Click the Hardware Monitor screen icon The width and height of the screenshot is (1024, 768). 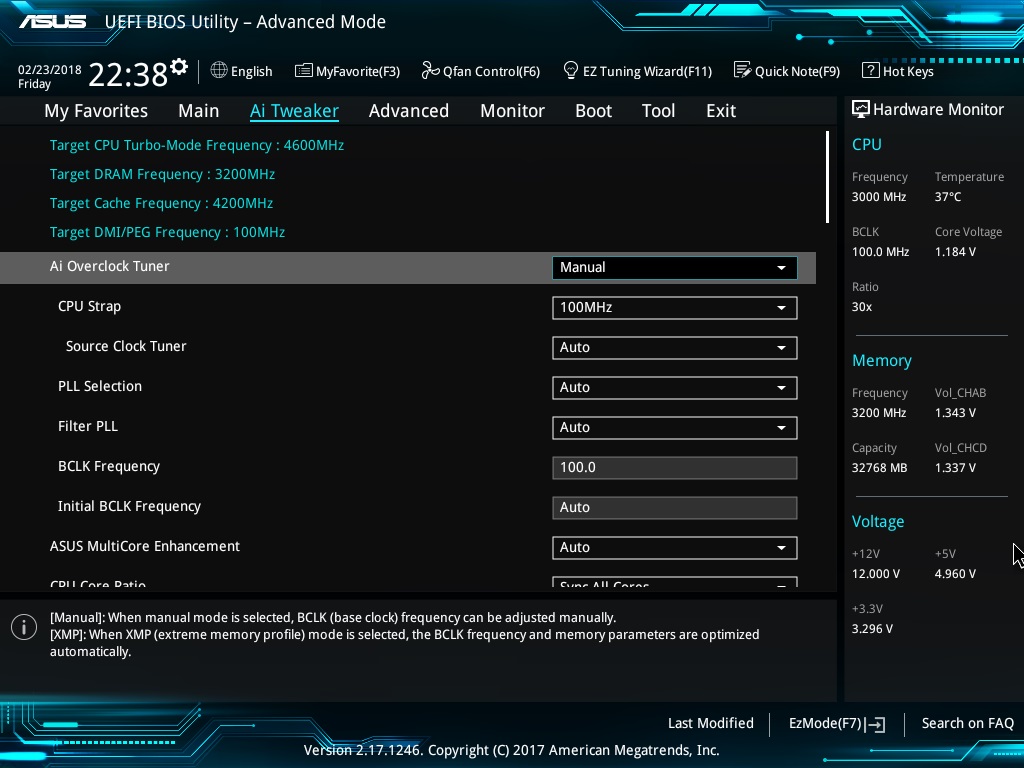tap(861, 109)
